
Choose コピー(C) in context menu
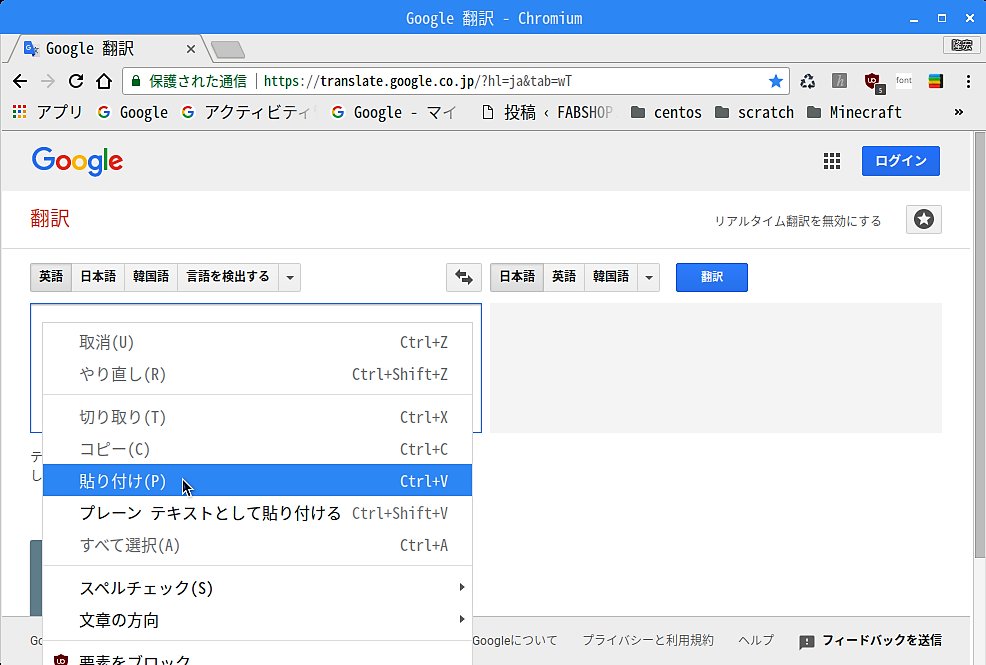(257, 449)
